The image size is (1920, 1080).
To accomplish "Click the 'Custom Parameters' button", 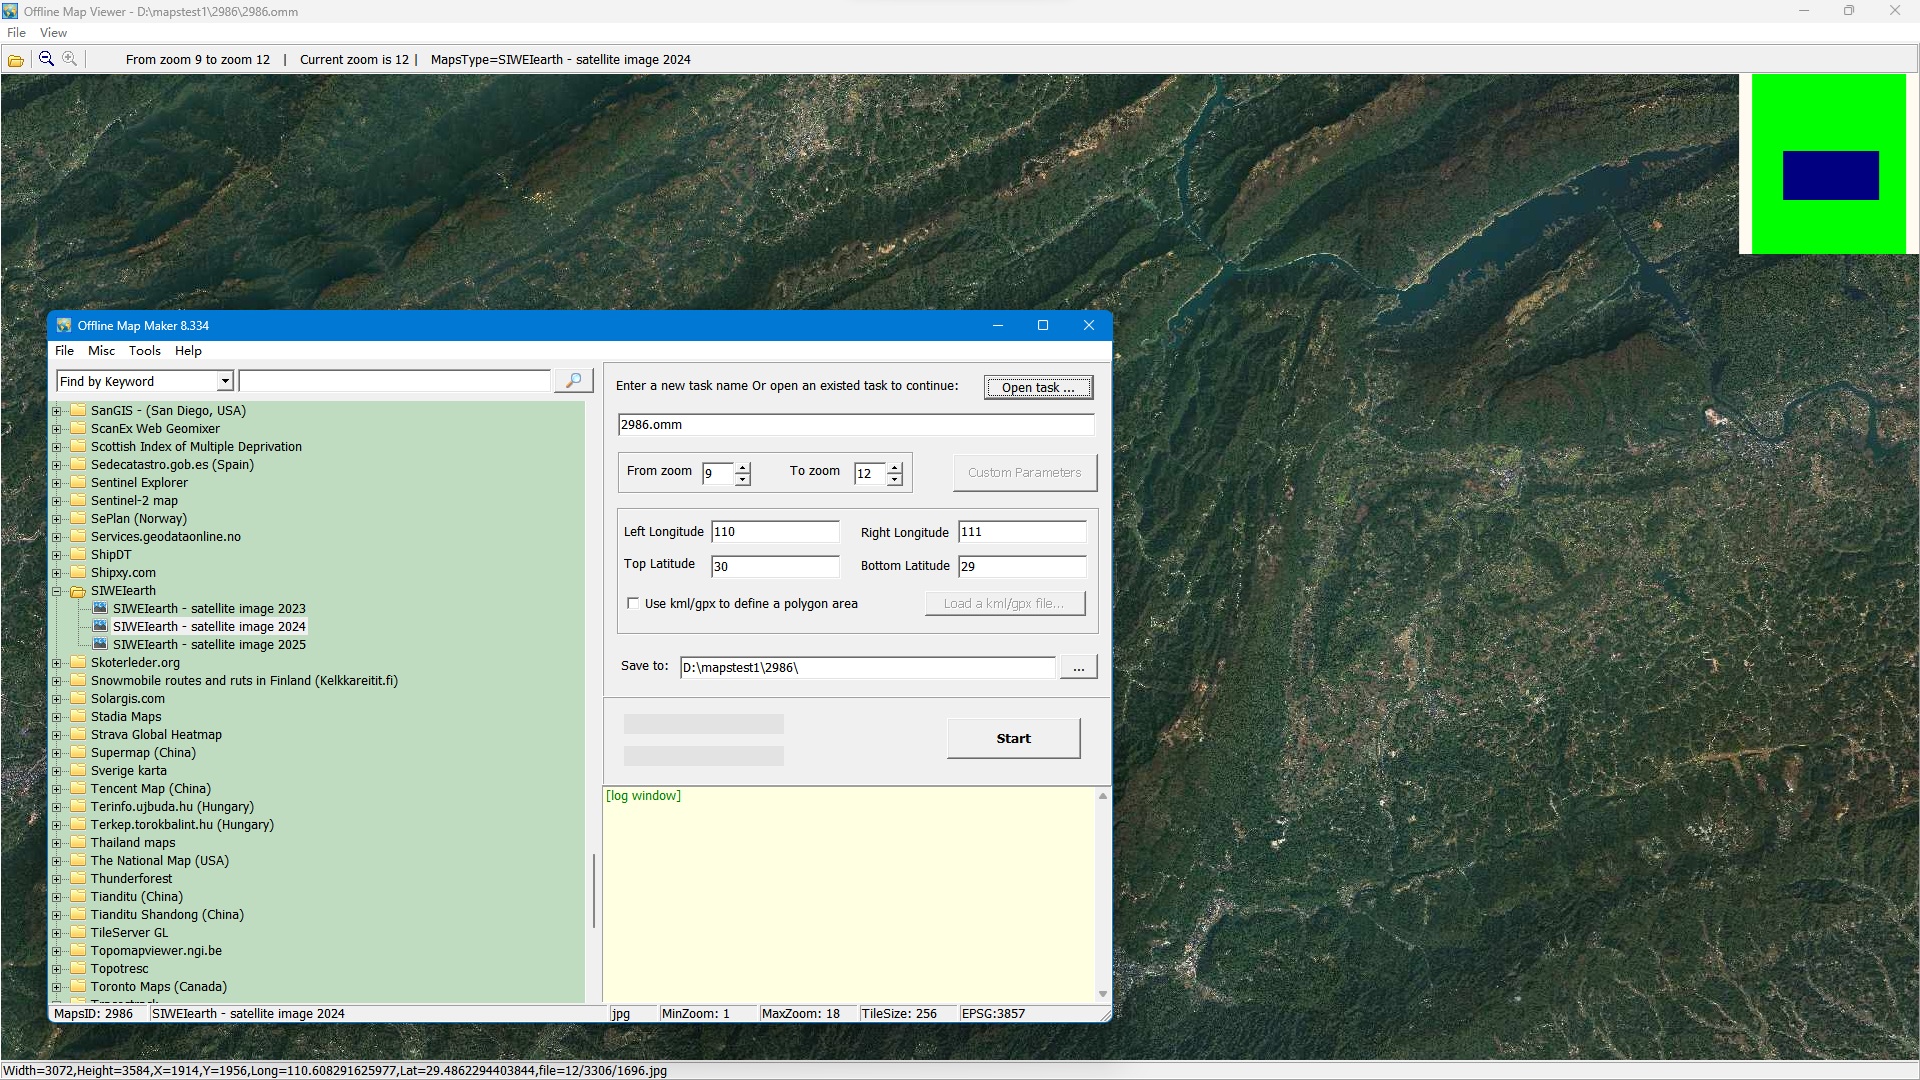I will coord(1024,472).
